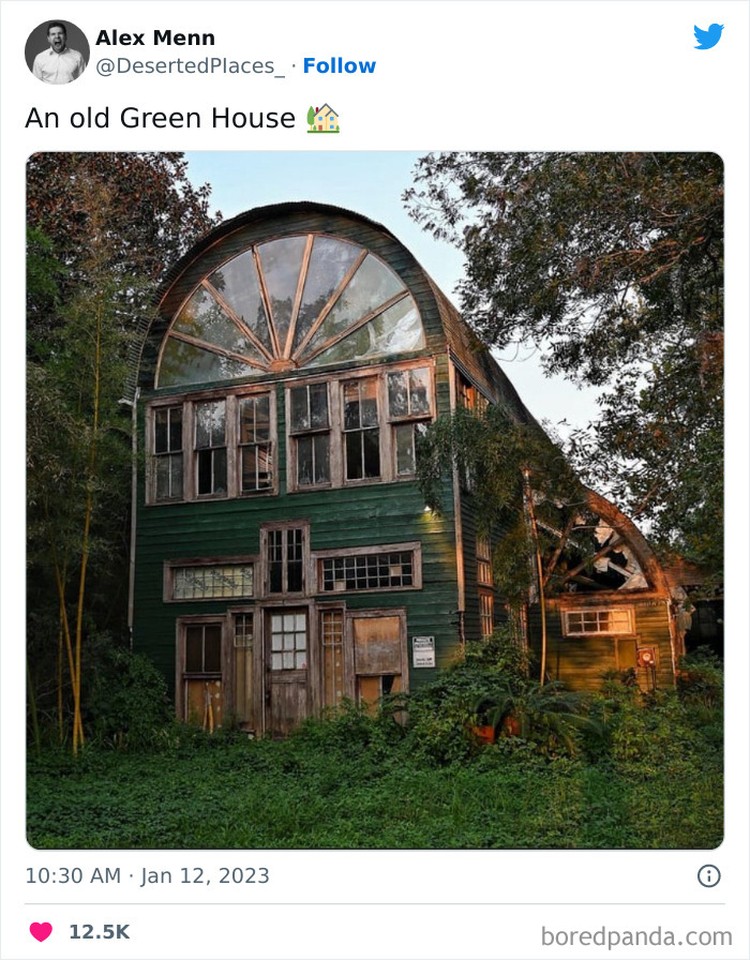Select the 'An old Green House' tweet text

pyautogui.click(x=160, y=118)
